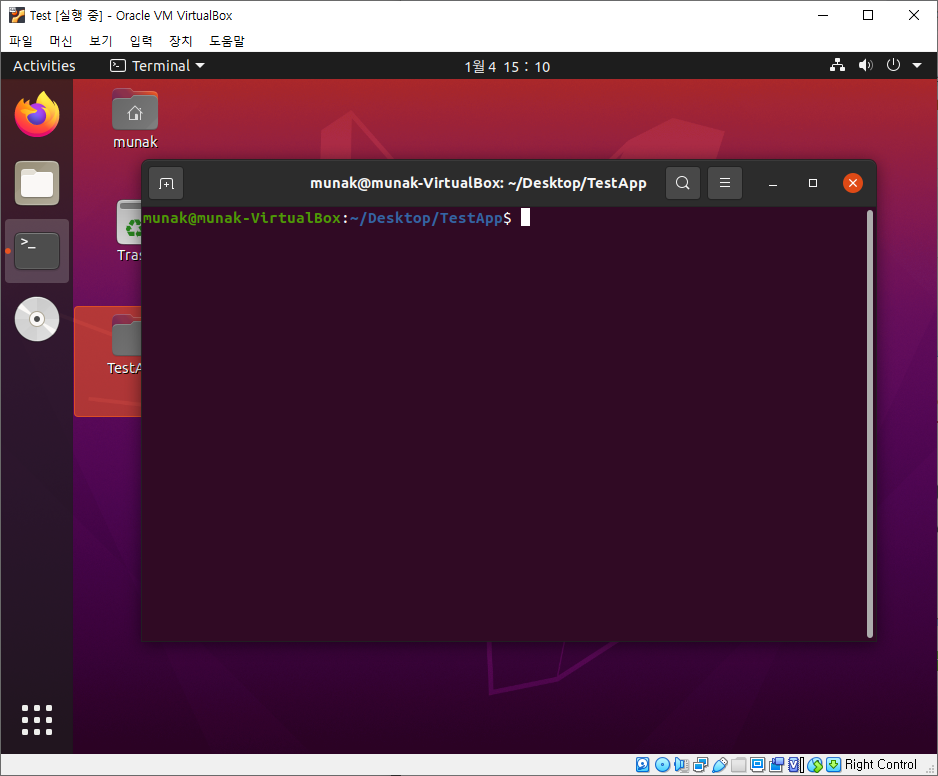The width and height of the screenshot is (938, 776).
Task: Open the Terminal app menu dropdown
Action: coord(157,66)
